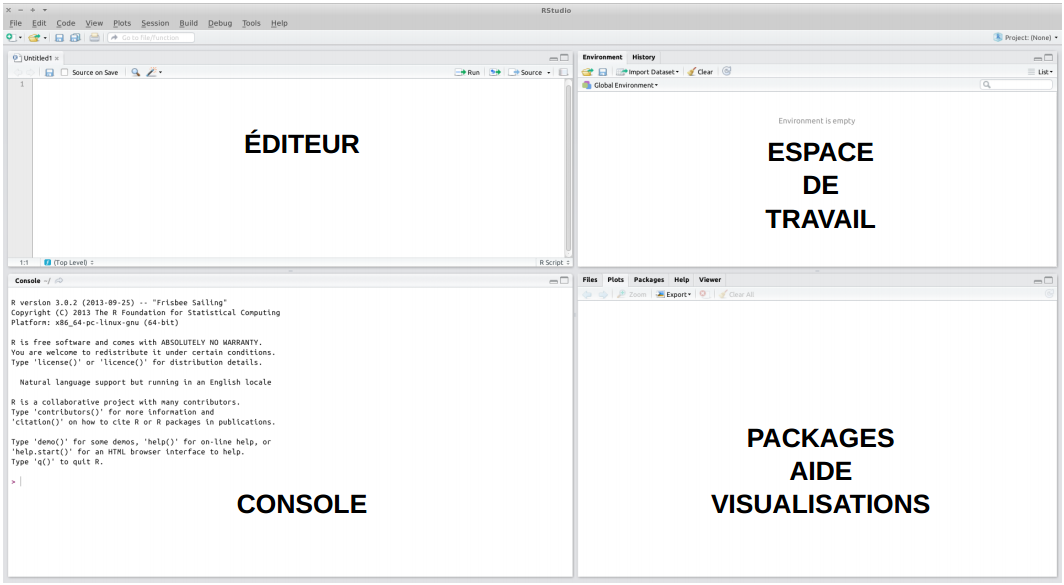Screen dimensions: 1064x585
Task: Click the Go to file/function field
Action: pos(150,38)
